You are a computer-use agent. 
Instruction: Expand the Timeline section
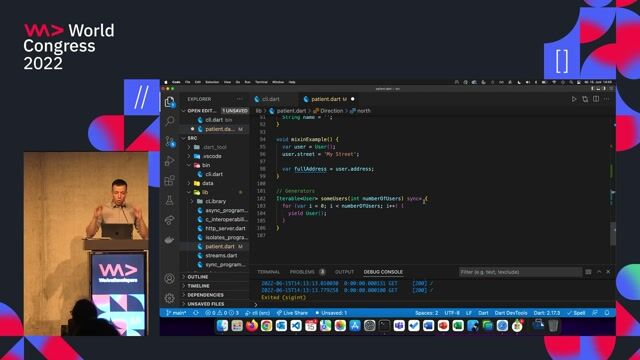tap(198, 286)
